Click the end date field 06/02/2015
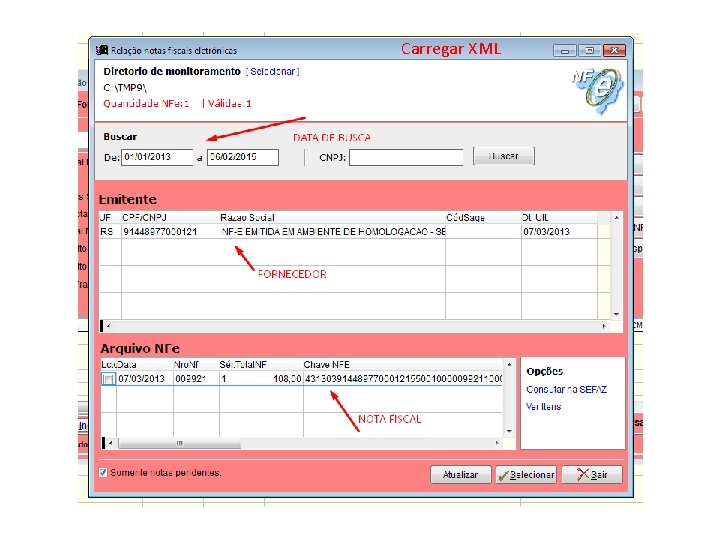Screen dimensions: 720x540 tap(242, 157)
